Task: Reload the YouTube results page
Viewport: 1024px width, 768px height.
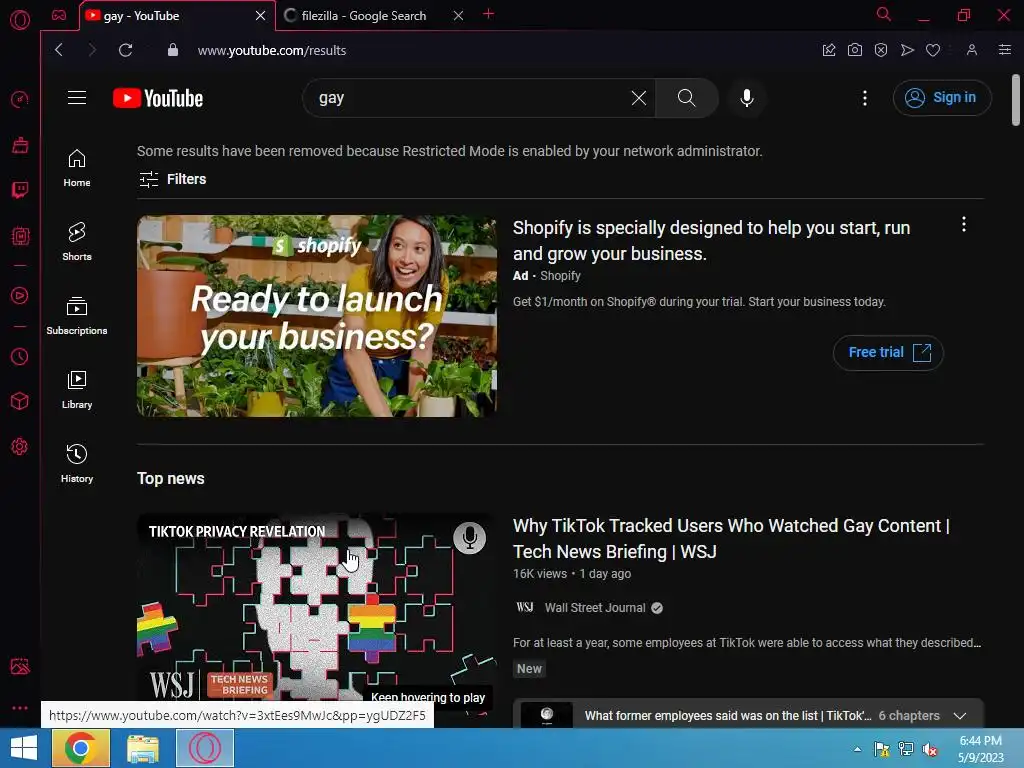Action: [125, 50]
